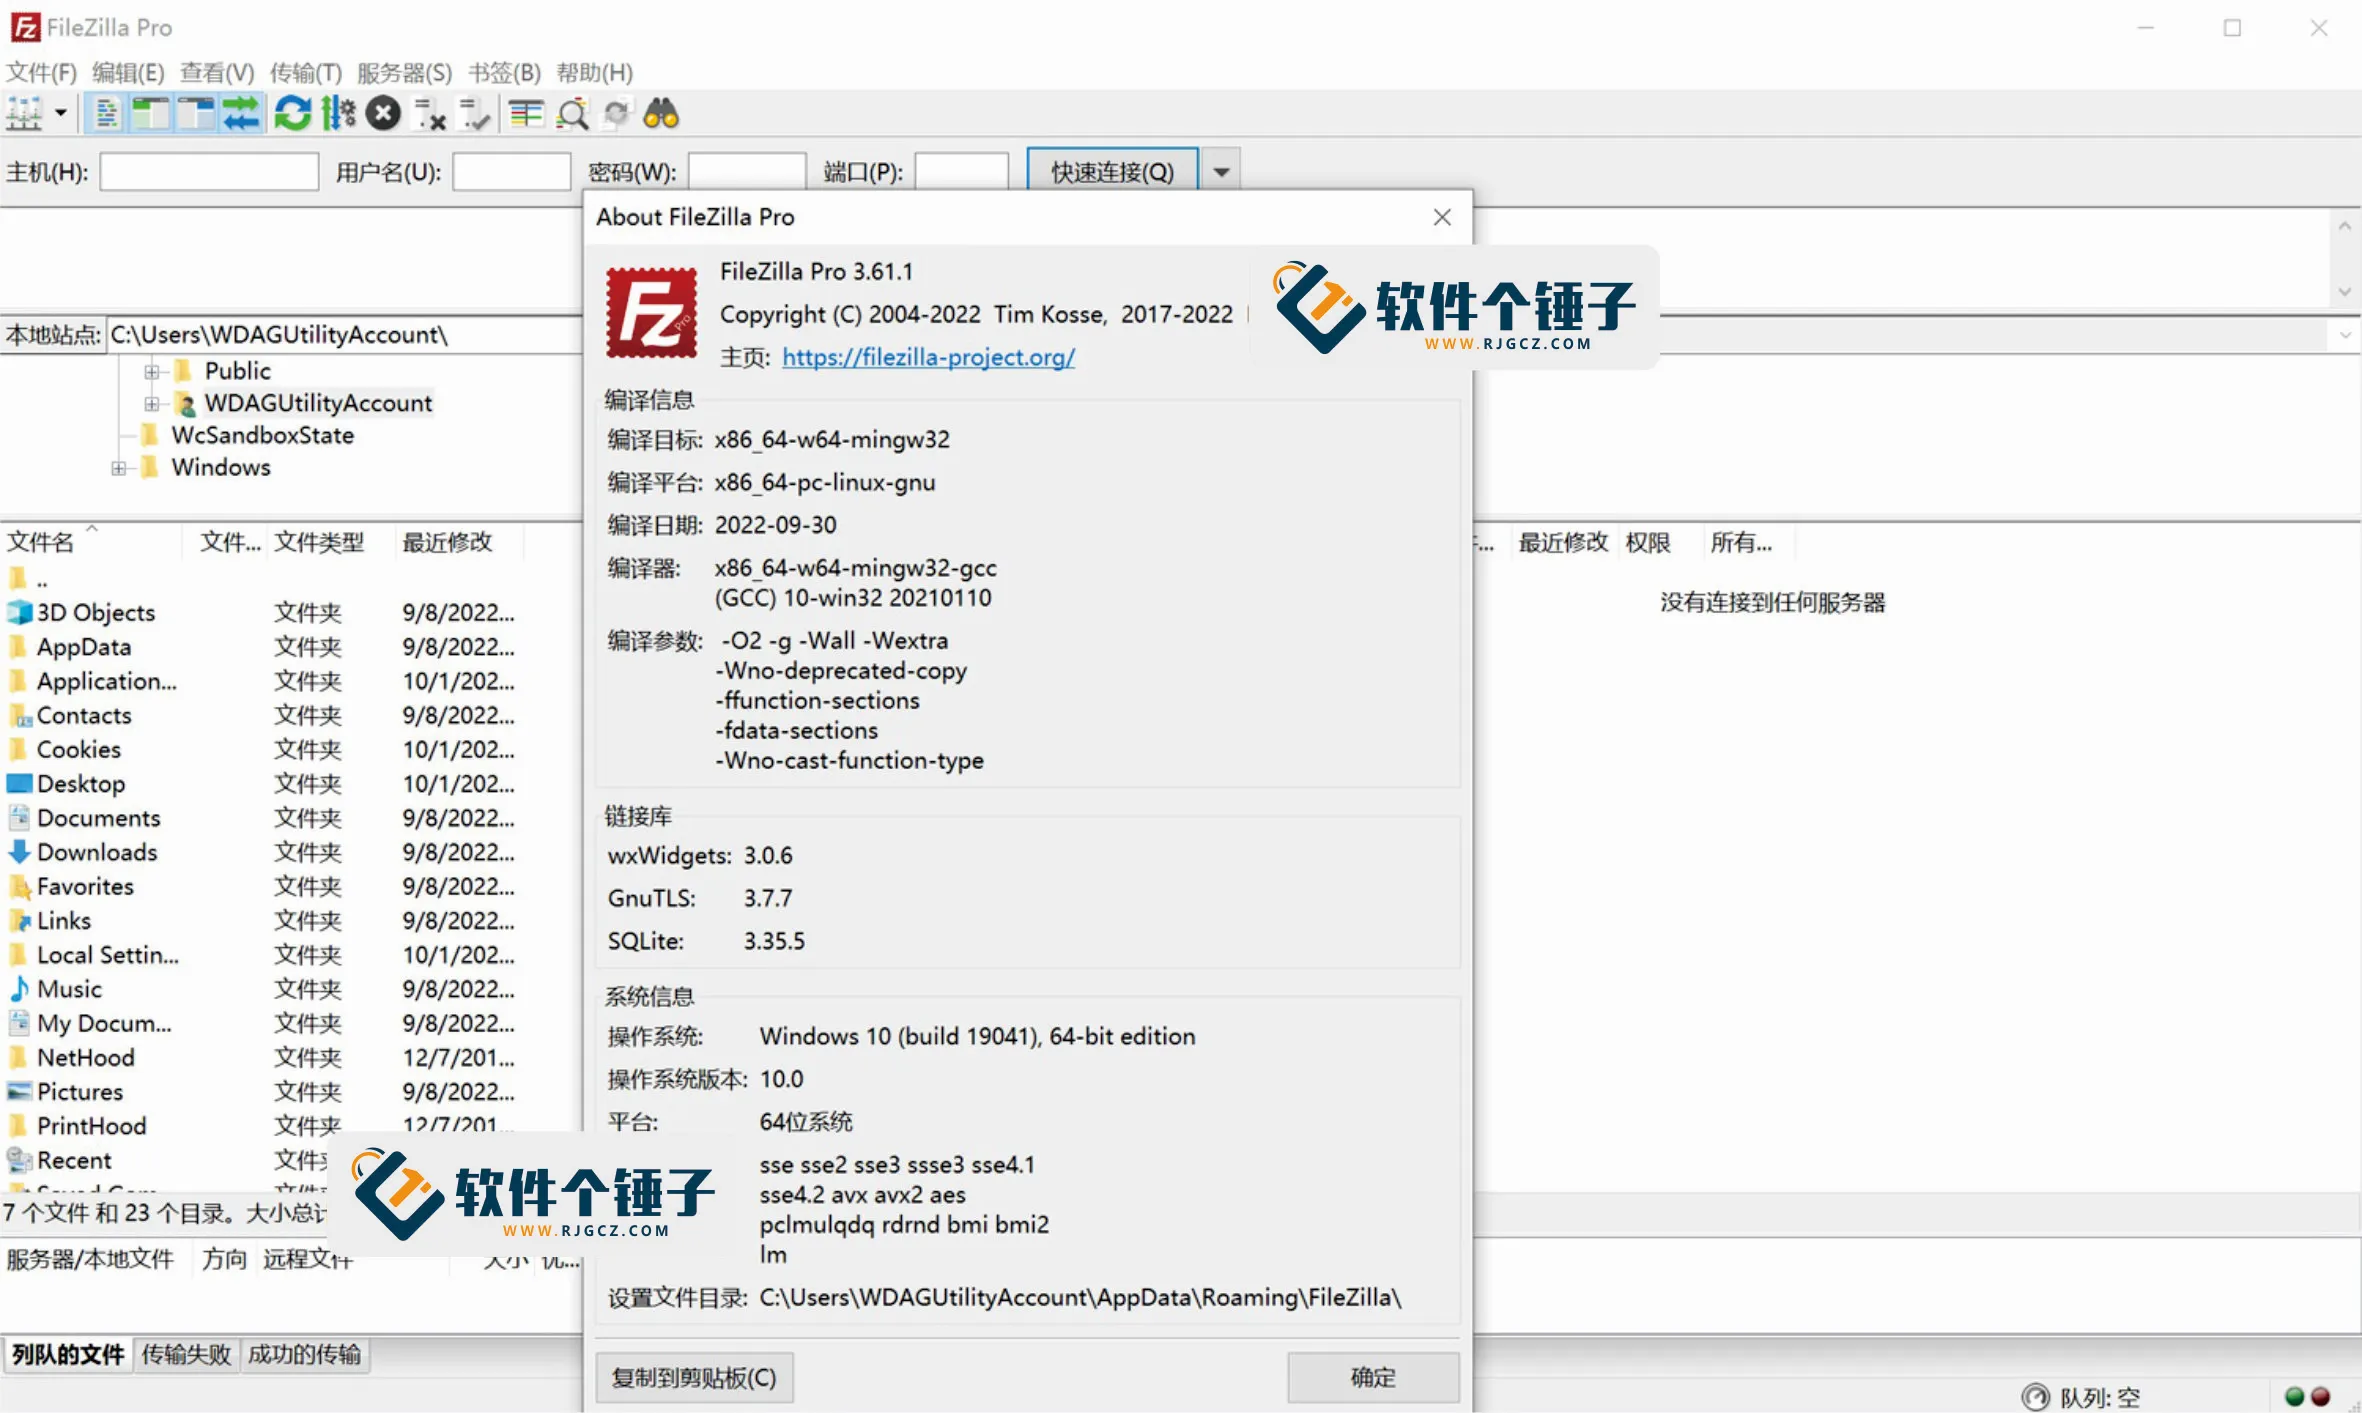Click message log scrollbar up arrow
This screenshot has height=1413, width=2362.
pyautogui.click(x=2344, y=226)
